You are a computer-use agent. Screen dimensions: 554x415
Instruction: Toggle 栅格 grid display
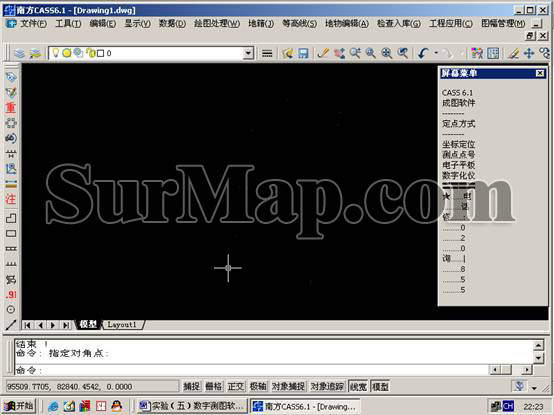pyautogui.click(x=214, y=386)
